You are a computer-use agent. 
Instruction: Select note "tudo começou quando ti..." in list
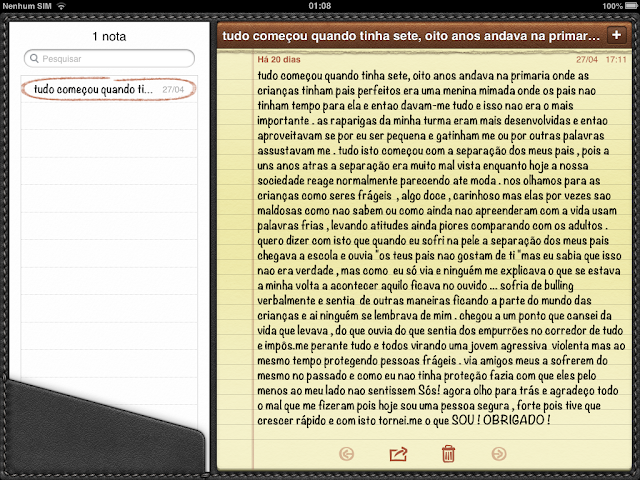pos(109,89)
